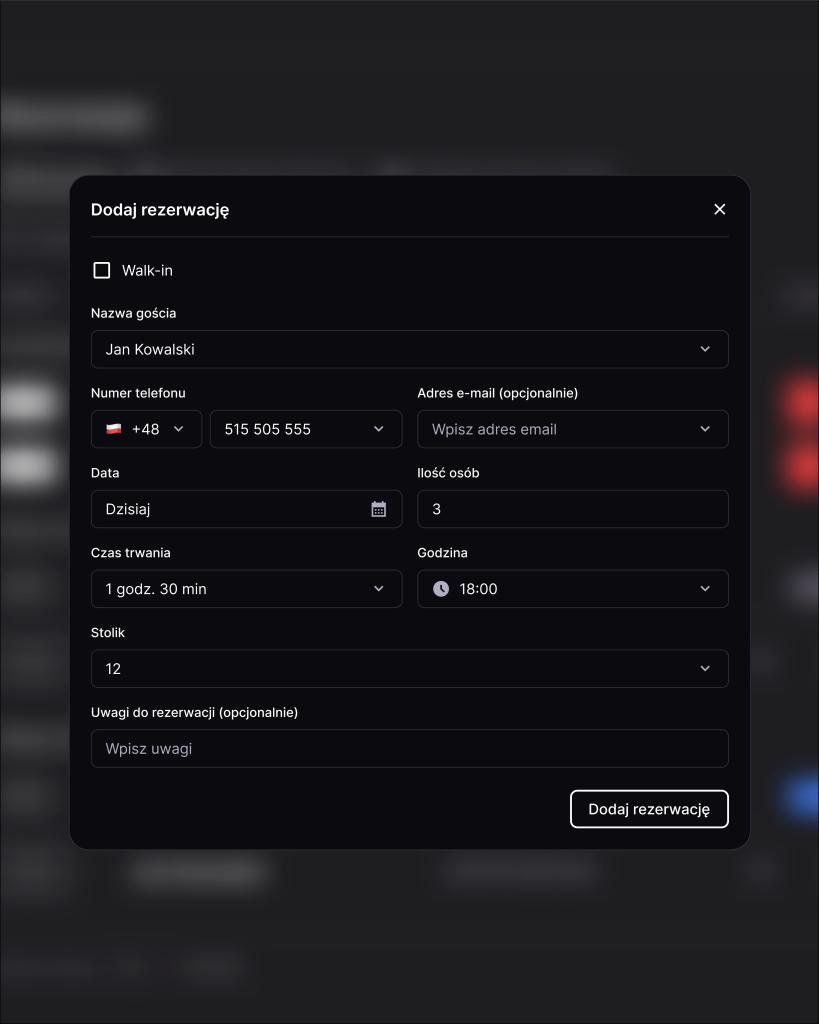
Task: Click the Ilość osób input field
Action: (573, 509)
